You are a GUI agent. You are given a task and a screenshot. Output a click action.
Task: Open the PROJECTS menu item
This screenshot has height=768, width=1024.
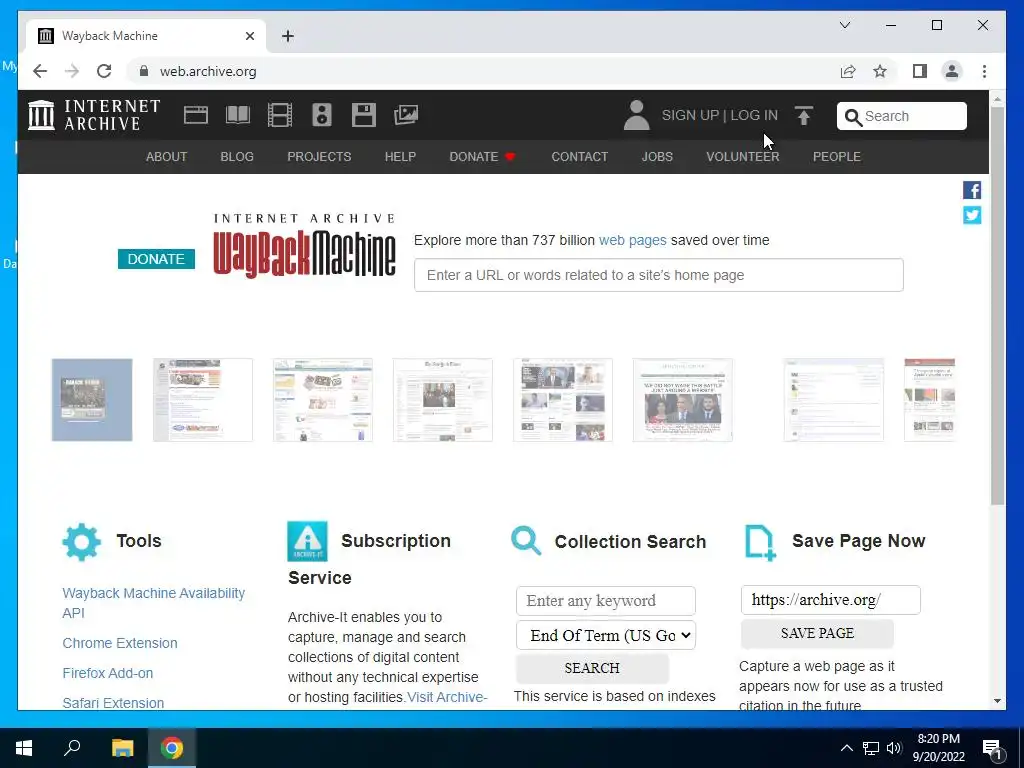tap(319, 157)
